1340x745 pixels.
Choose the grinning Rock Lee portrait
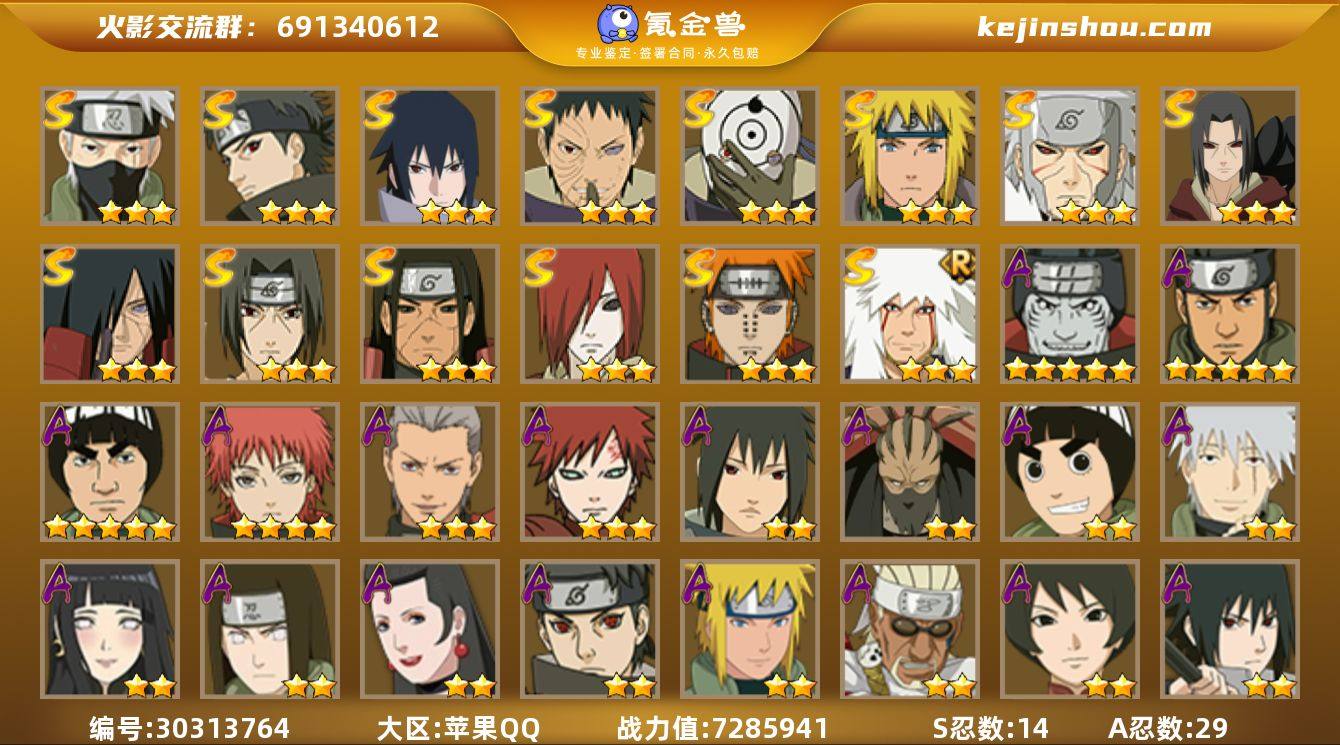click(1069, 472)
